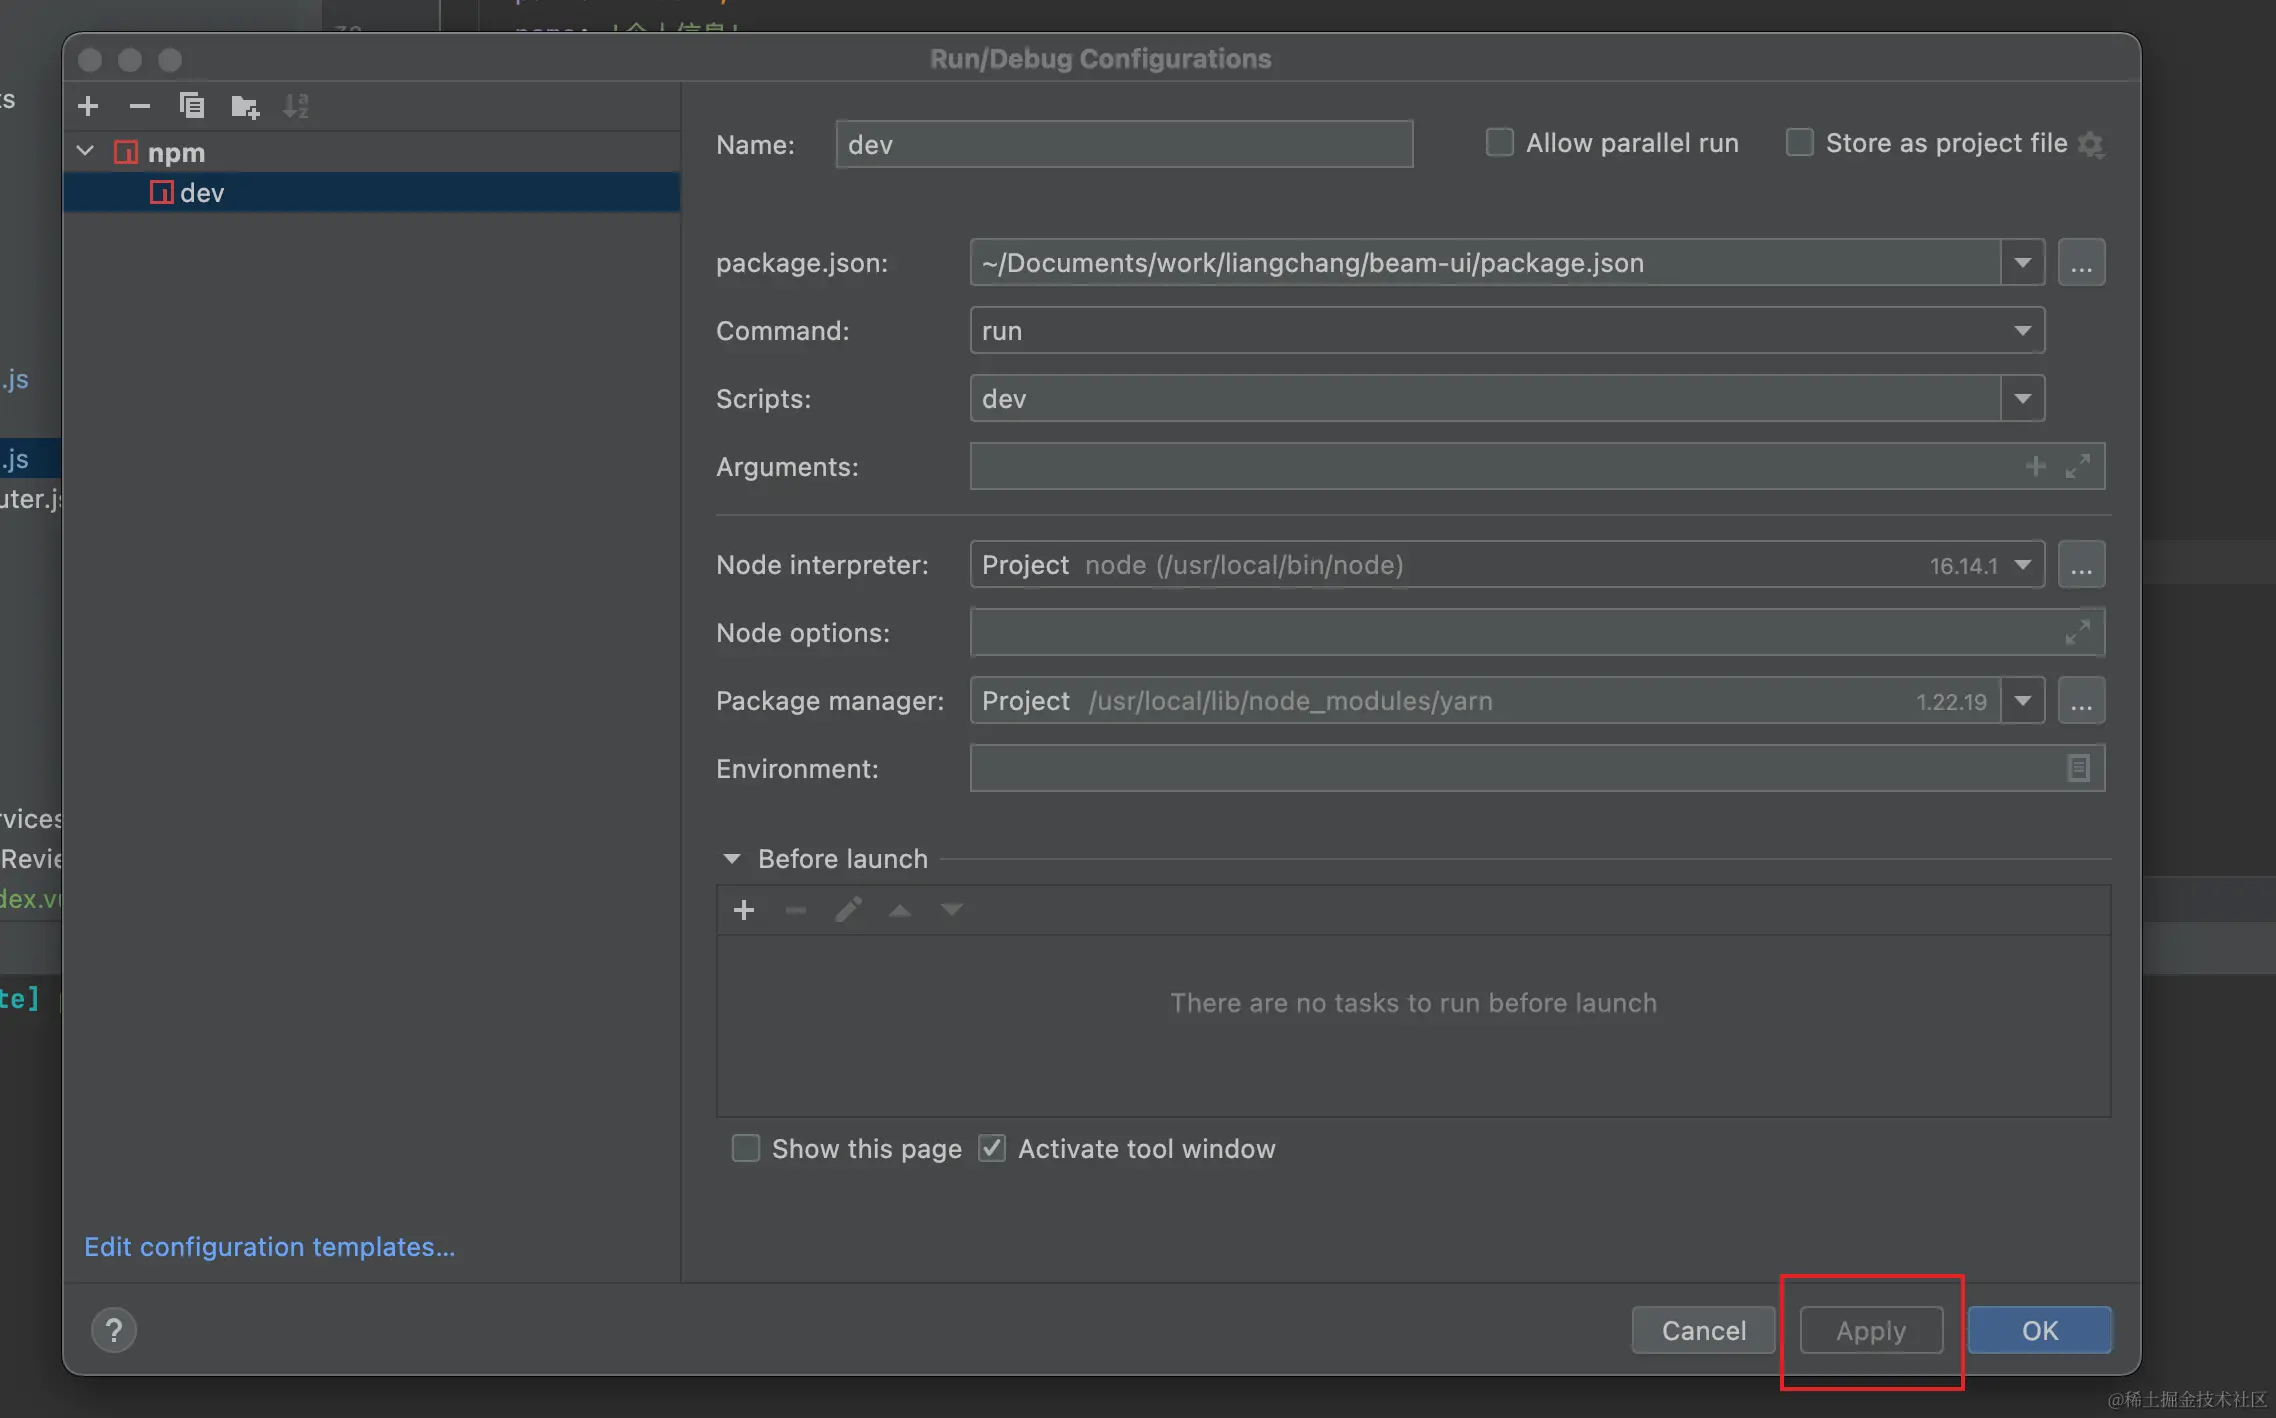Screen dimensions: 2276x1418
Task: Click the add new configuration plus icon
Action: click(x=88, y=106)
